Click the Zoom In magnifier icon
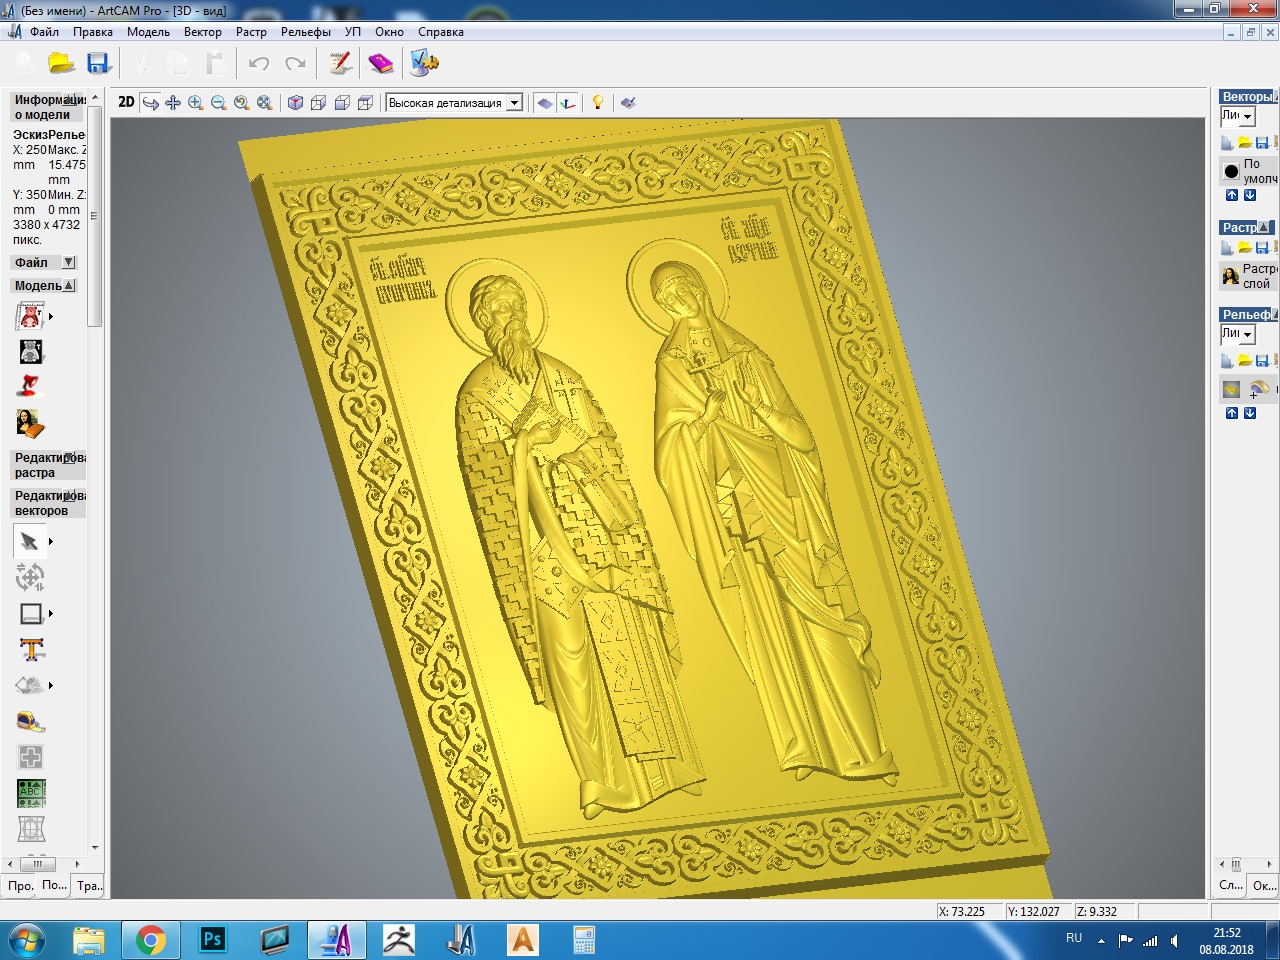Screen dimensions: 1280x960 pyautogui.click(x=196, y=103)
